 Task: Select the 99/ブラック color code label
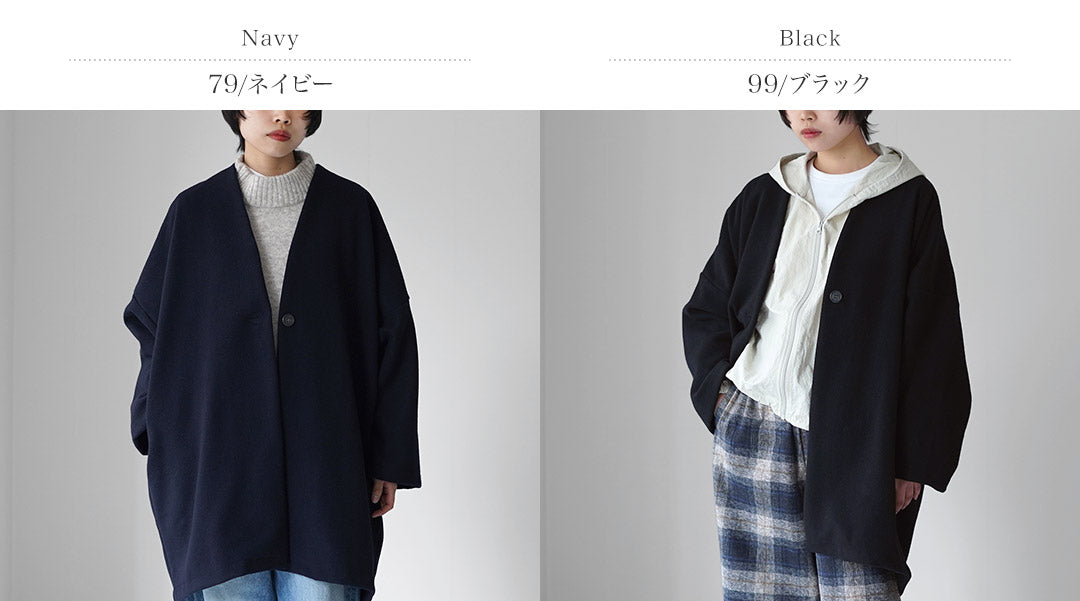coord(809,84)
